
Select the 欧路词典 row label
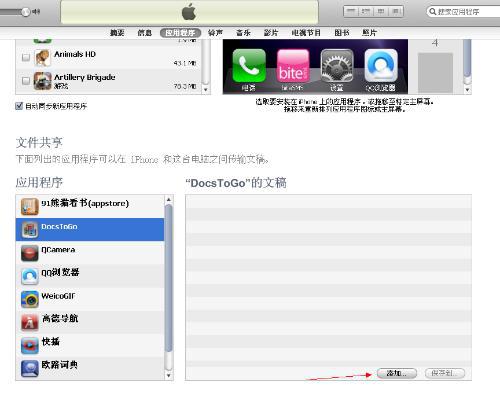coord(60,365)
